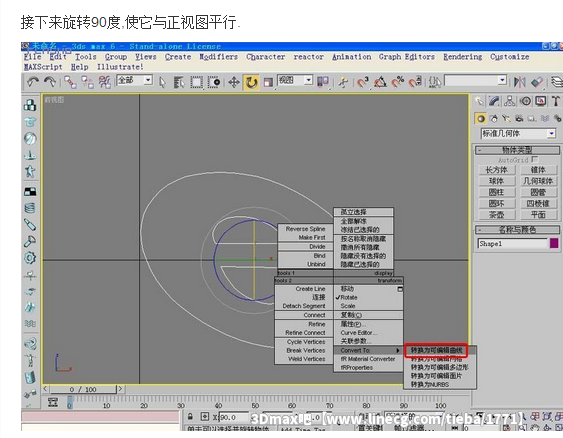Open the Customize menu

(x=510, y=57)
